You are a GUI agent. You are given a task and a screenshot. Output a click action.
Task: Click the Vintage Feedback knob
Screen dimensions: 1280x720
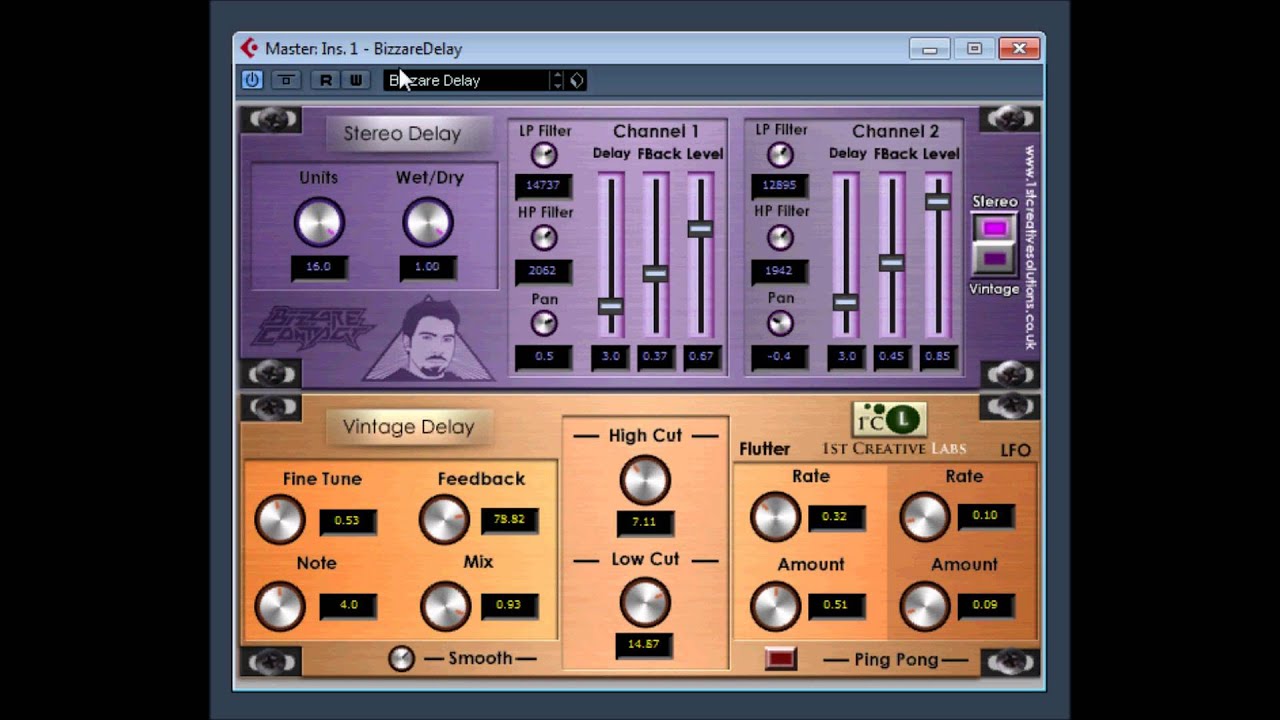444,521
